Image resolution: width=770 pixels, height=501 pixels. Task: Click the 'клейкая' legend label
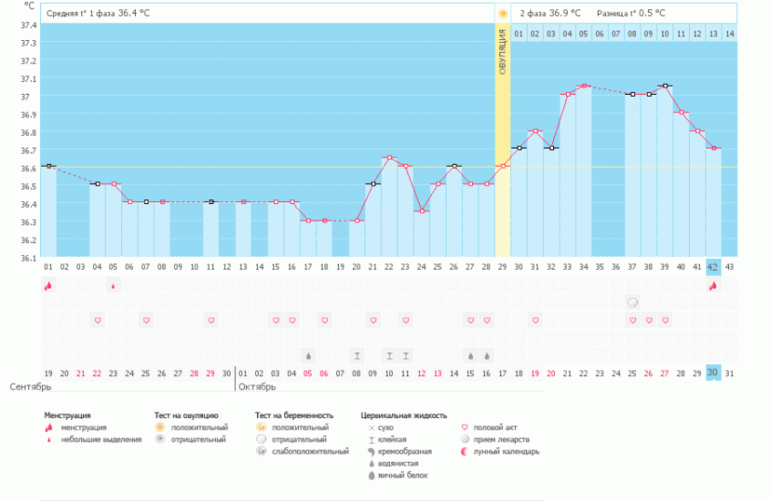coord(392,440)
